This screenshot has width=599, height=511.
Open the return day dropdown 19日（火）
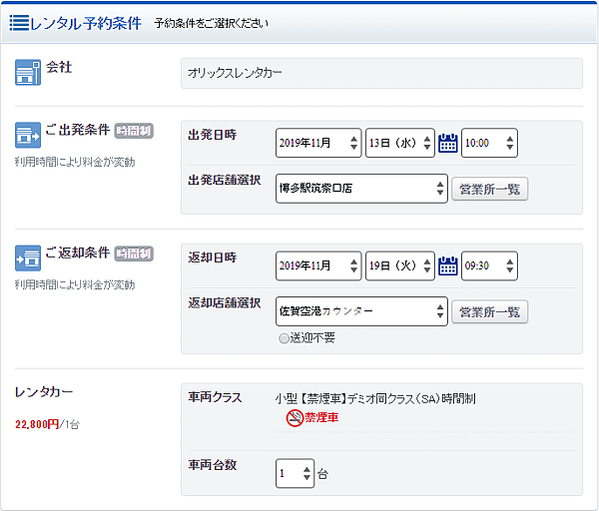tap(400, 266)
